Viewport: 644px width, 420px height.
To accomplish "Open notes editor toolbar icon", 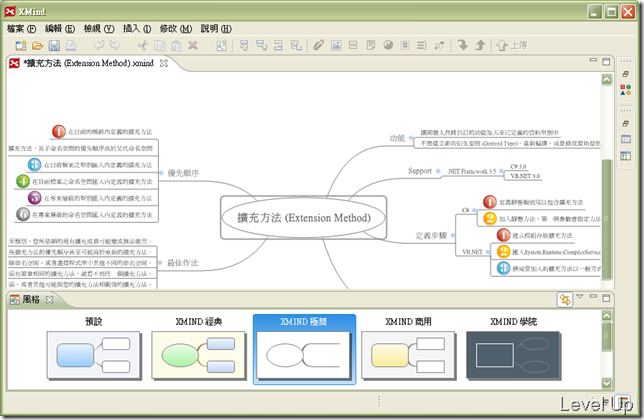I will (x=370, y=45).
